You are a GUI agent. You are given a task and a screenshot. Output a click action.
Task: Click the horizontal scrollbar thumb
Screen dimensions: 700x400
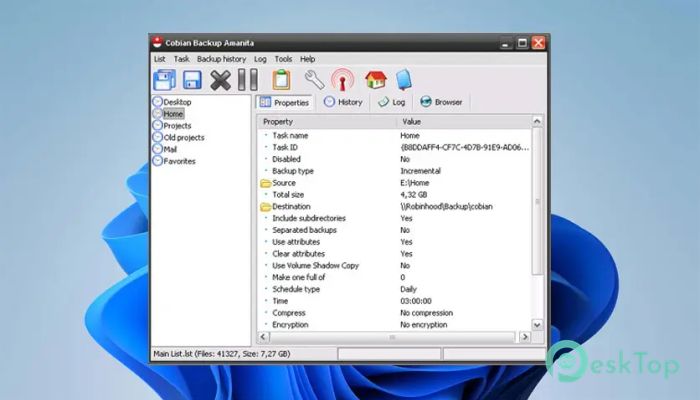click(x=392, y=337)
